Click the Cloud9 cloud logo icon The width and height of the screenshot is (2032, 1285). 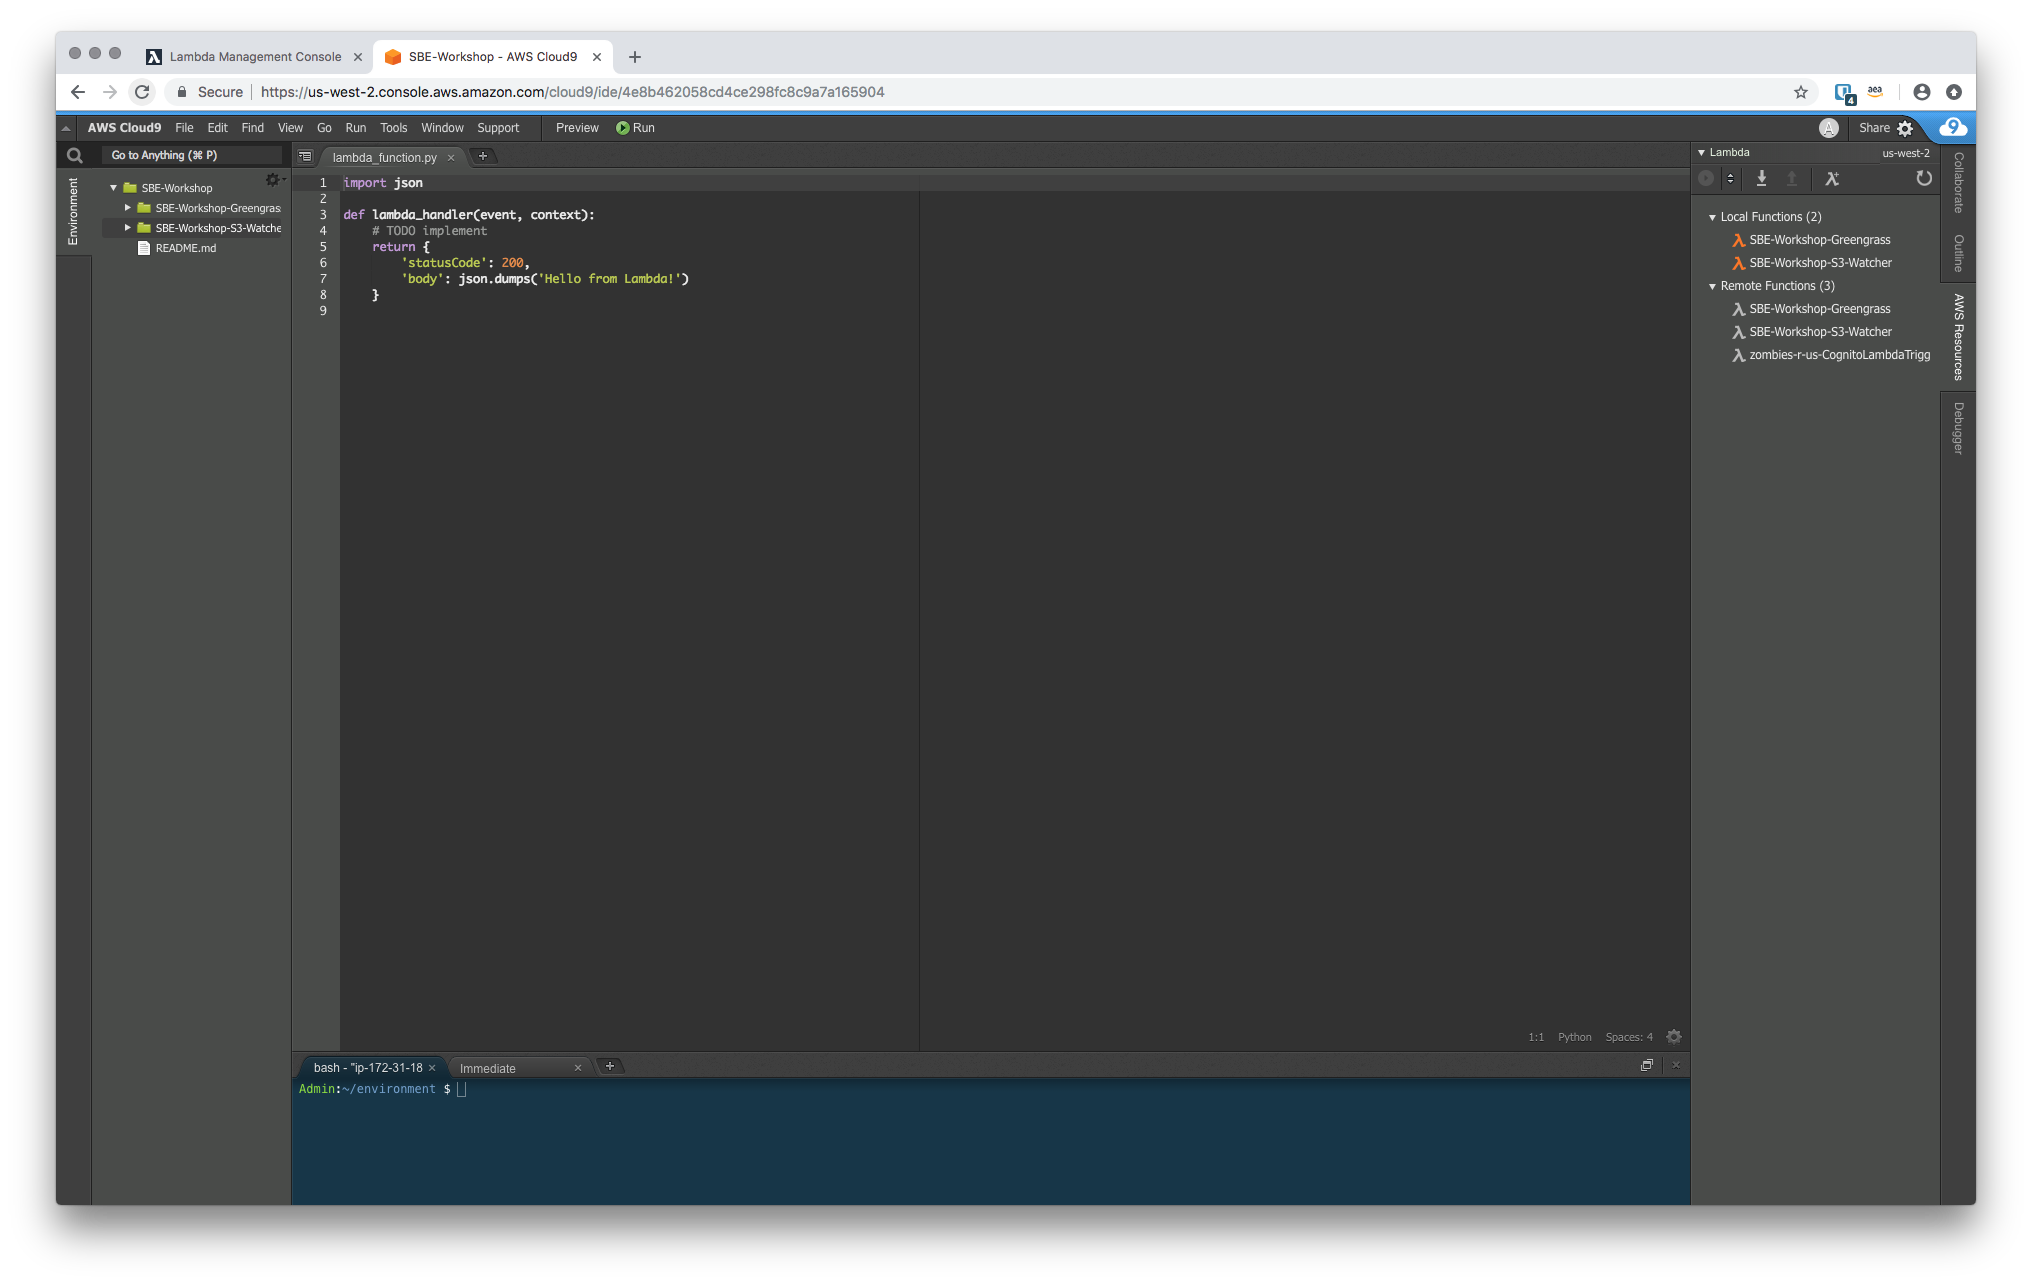click(x=1953, y=127)
